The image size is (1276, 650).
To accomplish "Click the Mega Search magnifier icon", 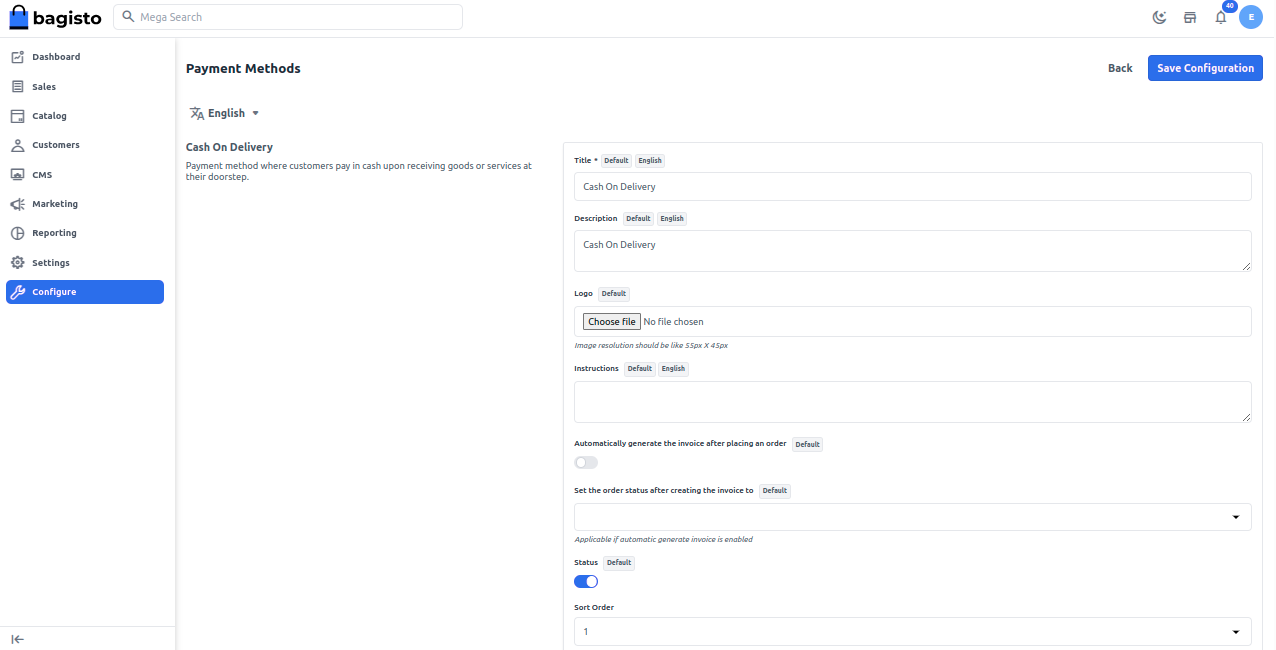I will pos(128,17).
